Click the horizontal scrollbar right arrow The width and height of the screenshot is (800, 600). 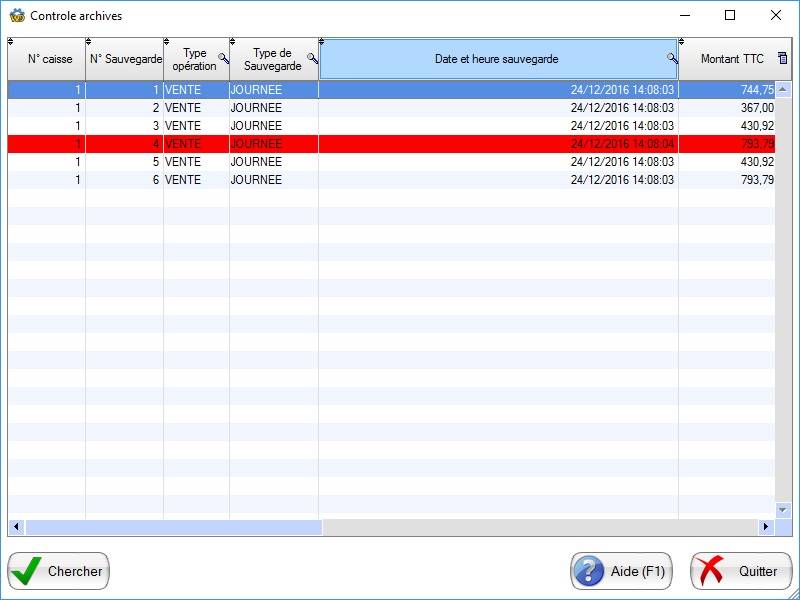(x=767, y=527)
